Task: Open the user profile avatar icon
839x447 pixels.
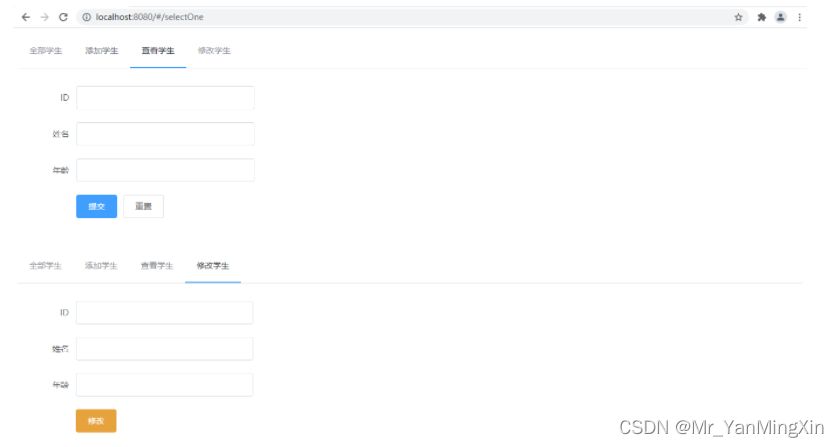Action: [x=780, y=17]
